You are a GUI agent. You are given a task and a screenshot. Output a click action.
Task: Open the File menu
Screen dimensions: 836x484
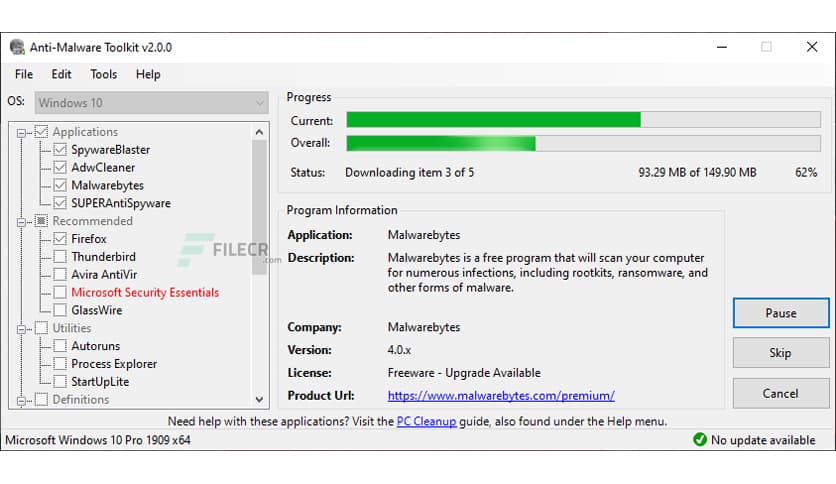click(x=24, y=74)
